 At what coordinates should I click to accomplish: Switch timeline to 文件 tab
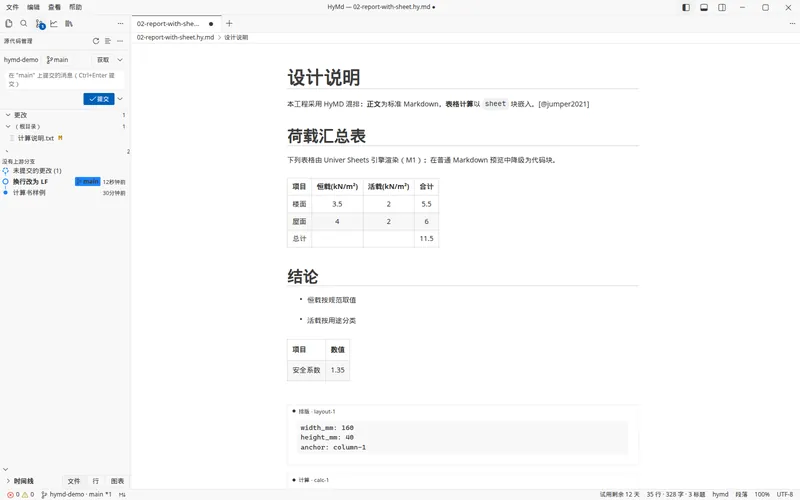(74, 481)
